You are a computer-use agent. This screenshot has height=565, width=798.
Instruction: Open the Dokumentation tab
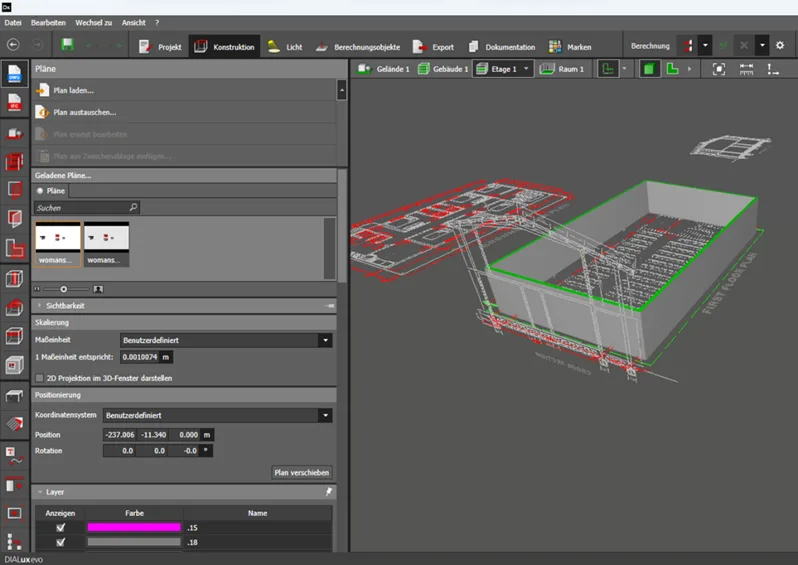point(501,47)
